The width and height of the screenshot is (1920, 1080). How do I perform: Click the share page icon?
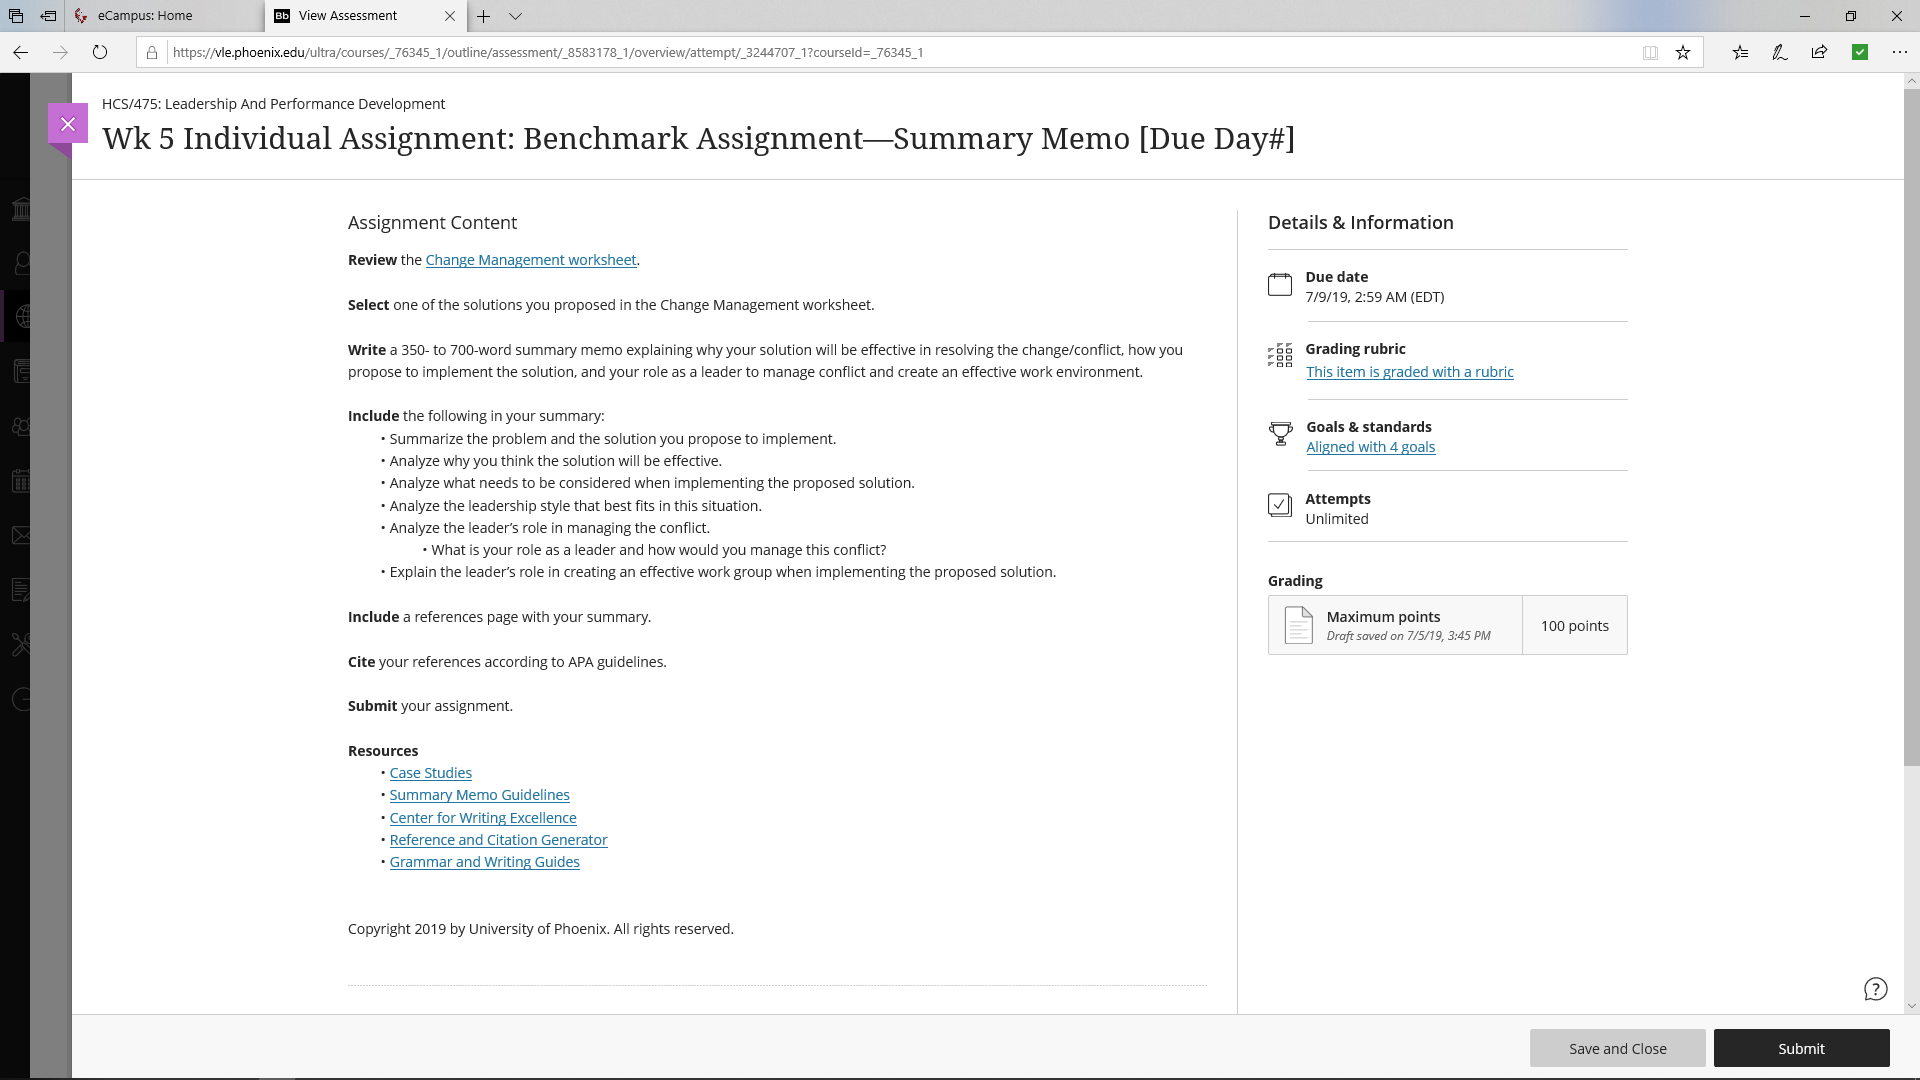[1819, 52]
